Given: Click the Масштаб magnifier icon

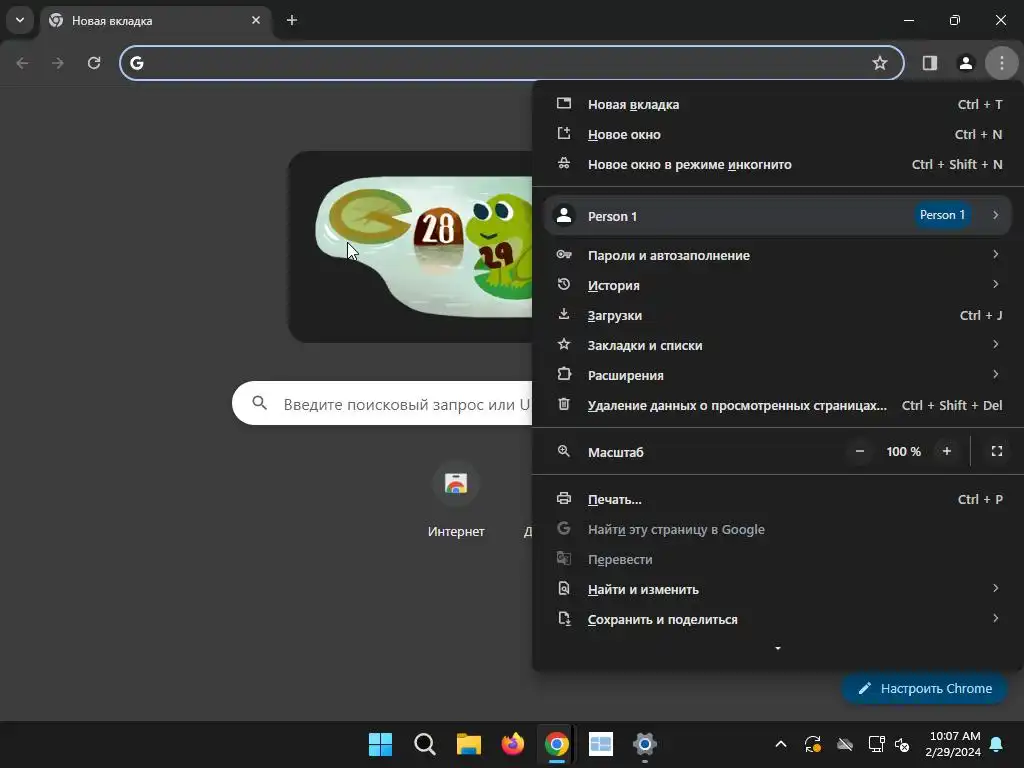Looking at the screenshot, I should [564, 451].
